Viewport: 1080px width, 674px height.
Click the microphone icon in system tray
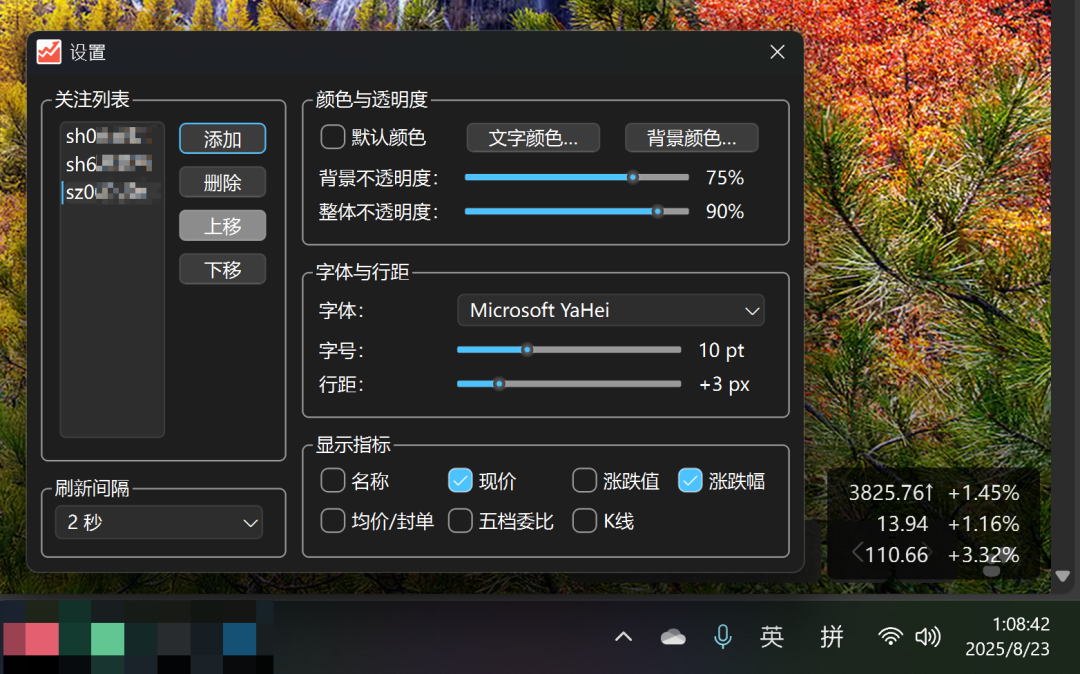tap(723, 637)
